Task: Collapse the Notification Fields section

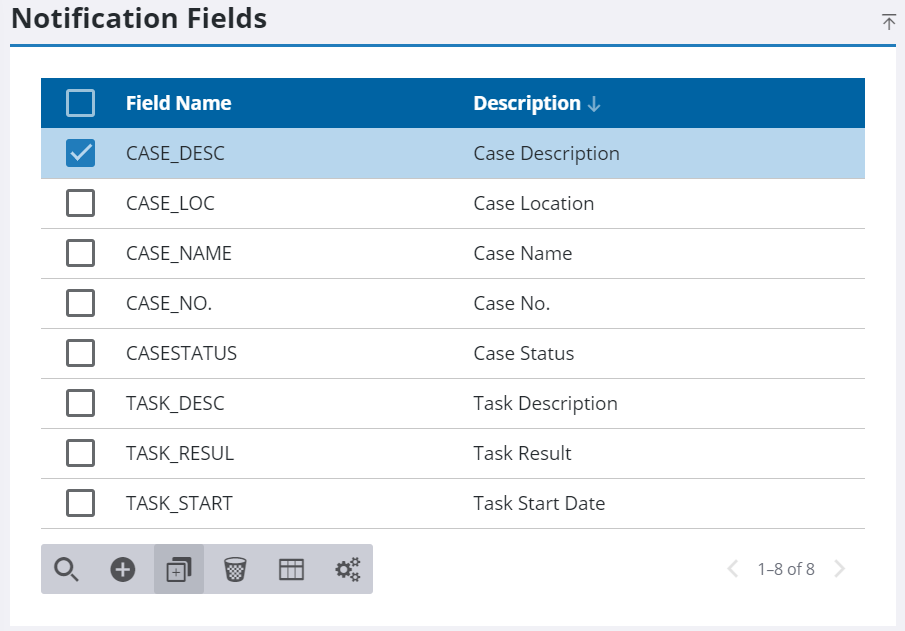Action: (888, 22)
